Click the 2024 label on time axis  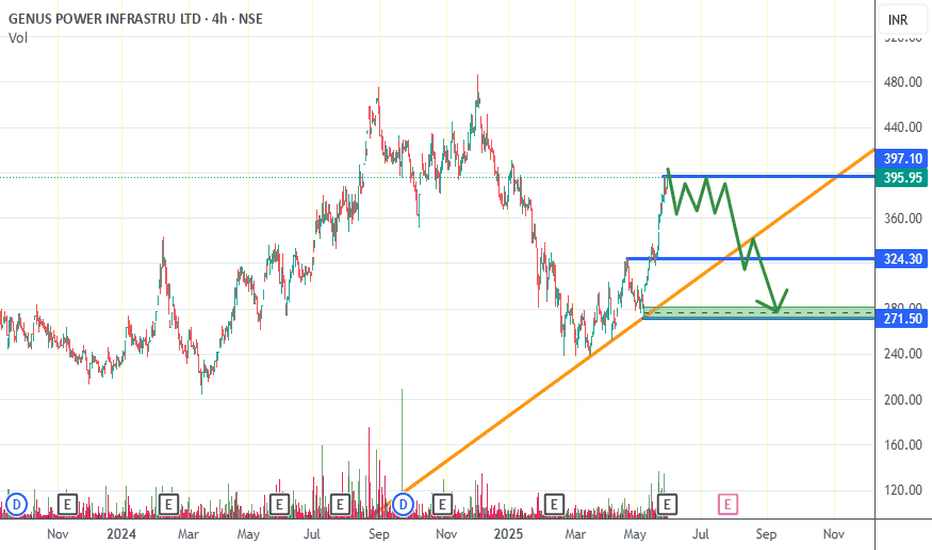click(121, 534)
